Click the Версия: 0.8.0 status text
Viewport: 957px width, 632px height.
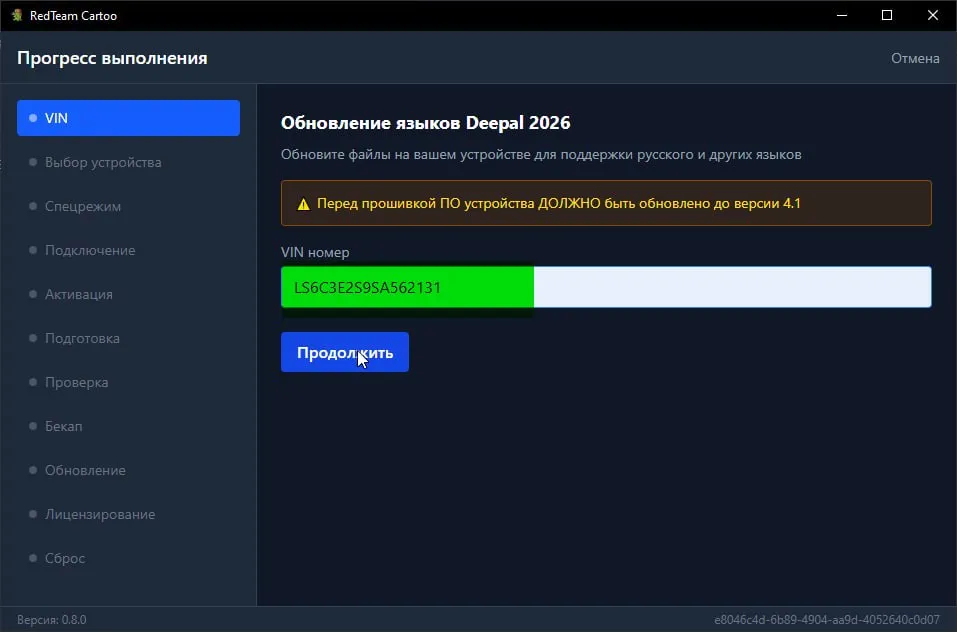tap(52, 620)
